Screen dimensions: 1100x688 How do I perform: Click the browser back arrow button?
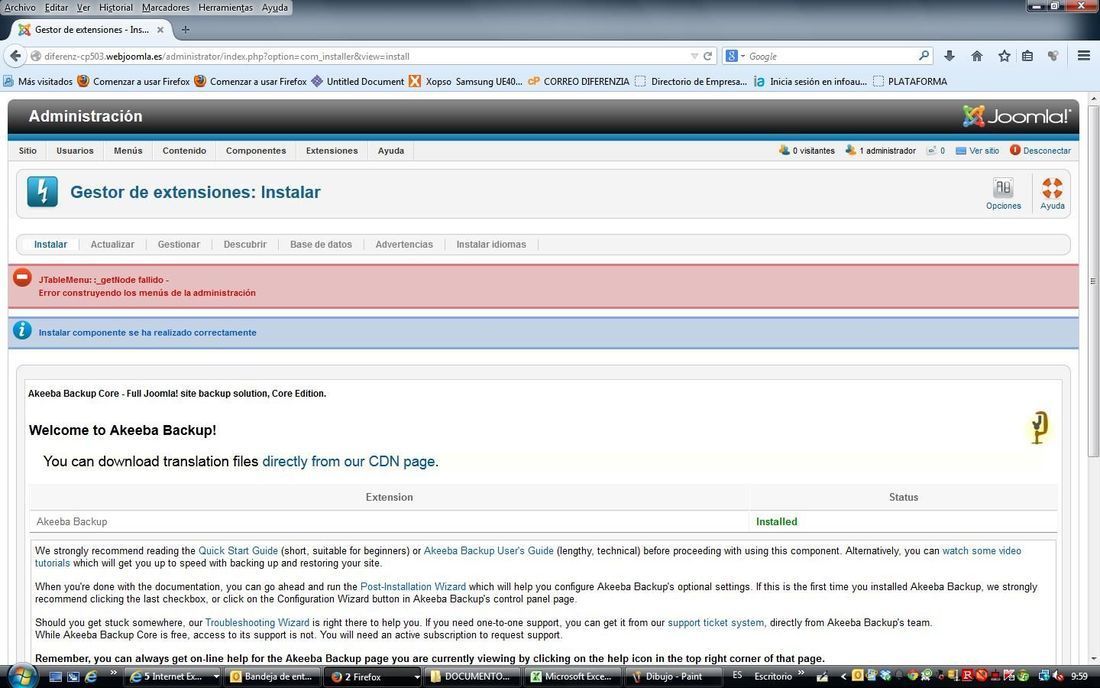point(15,56)
